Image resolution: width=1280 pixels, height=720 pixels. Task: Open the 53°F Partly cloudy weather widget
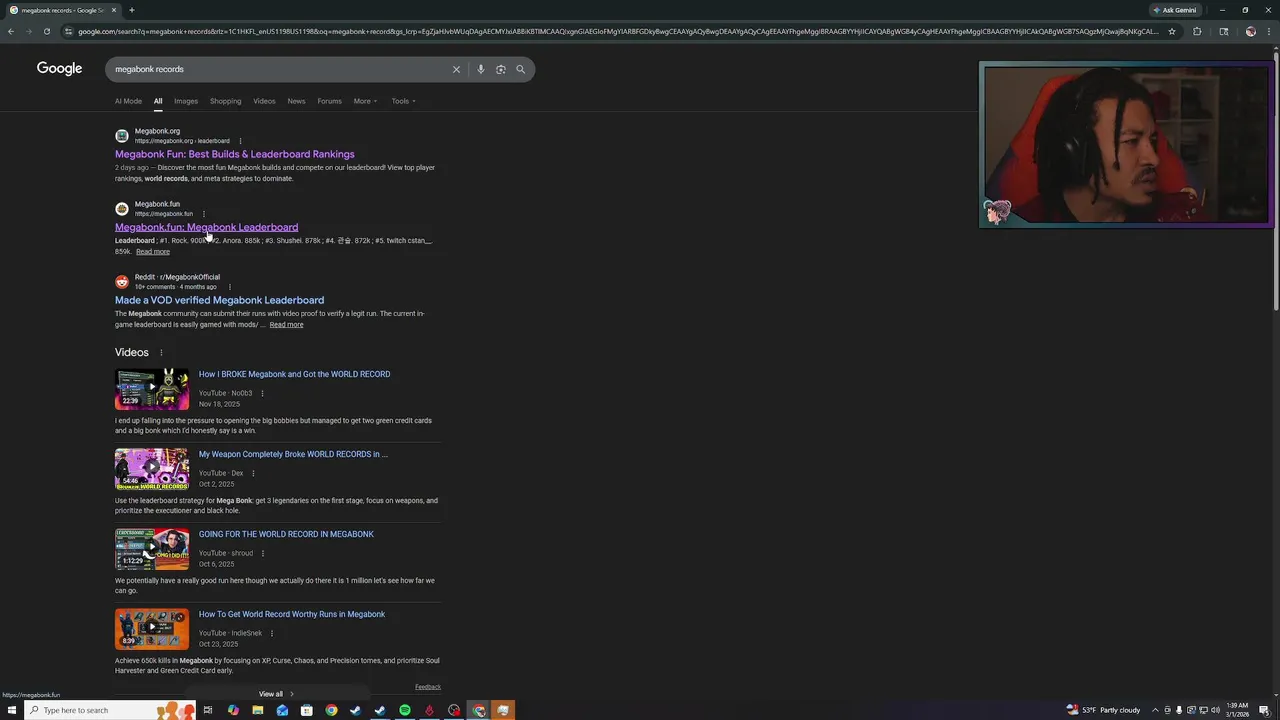pos(1103,710)
